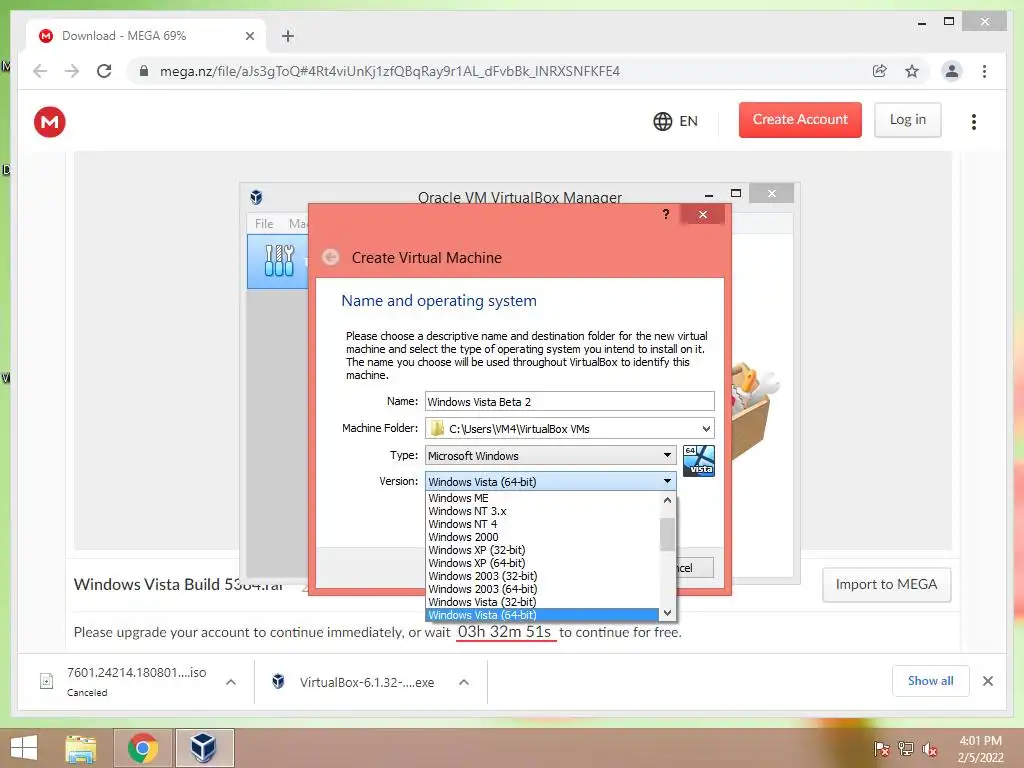Switch to VirtualBox from the taskbar
1024x768 pixels.
tap(204, 748)
